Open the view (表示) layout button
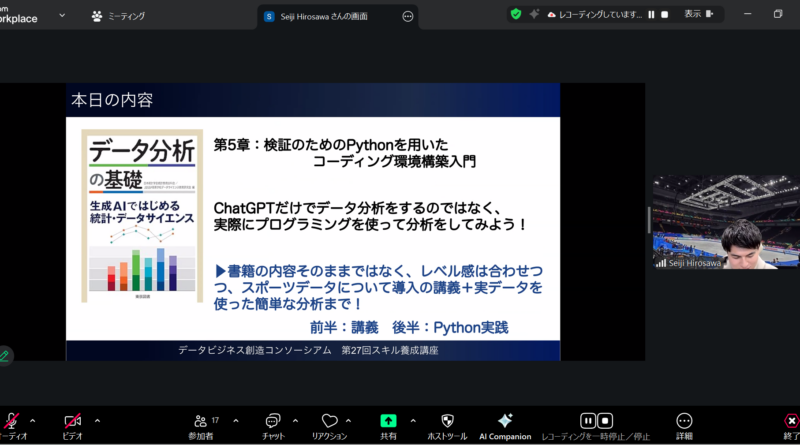800x445 pixels. [x=699, y=14]
